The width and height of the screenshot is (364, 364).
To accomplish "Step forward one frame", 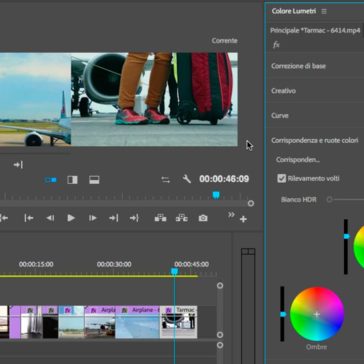I will pyautogui.click(x=92, y=218).
